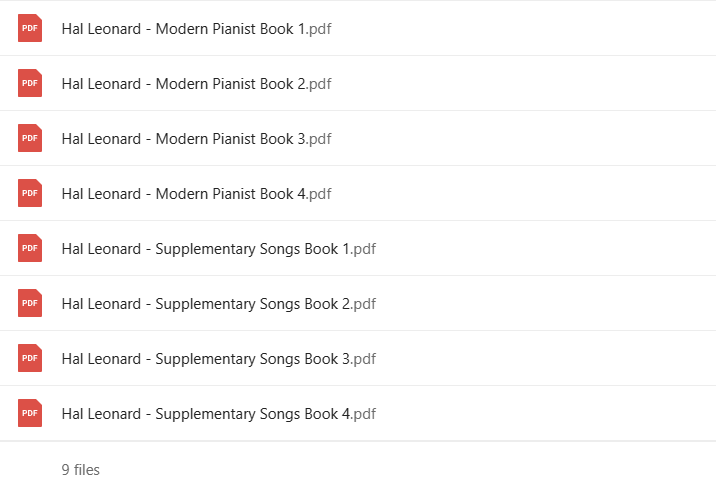Screen dimensions: 716x491
Task: Click the PDF icon for Modern Pianist Book 3
Action: coord(30,138)
